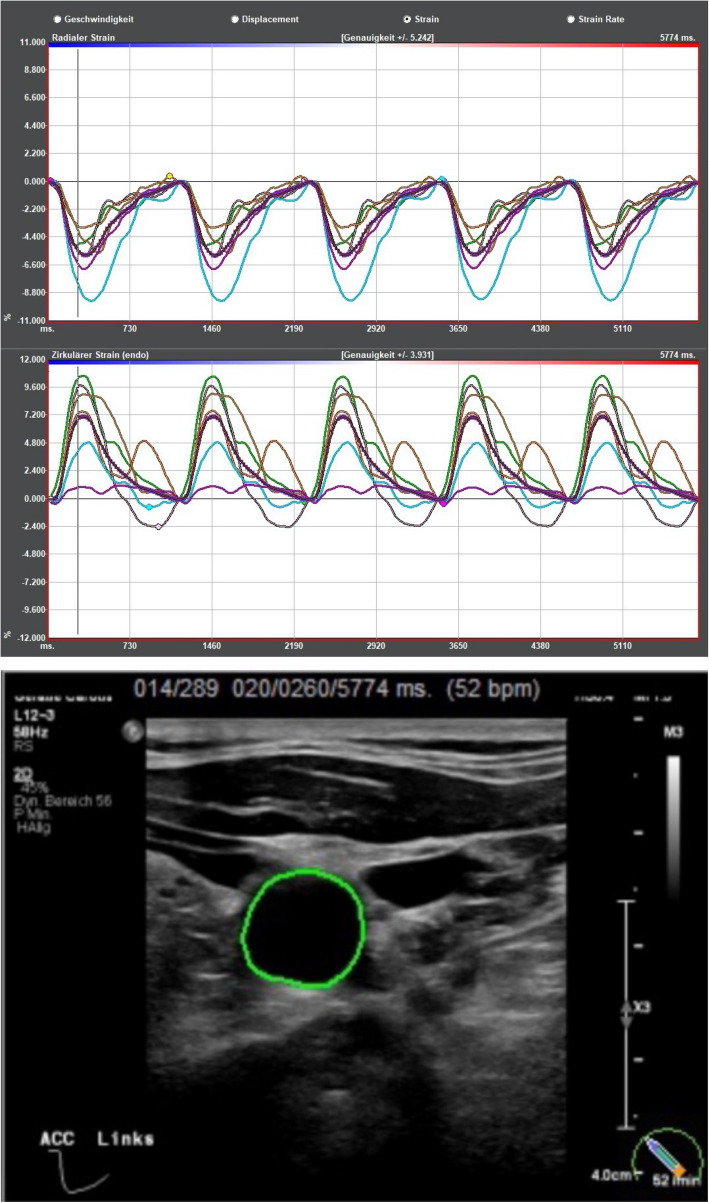The image size is (709, 1203).
Task: Select the Strain radio button
Action: coord(407,19)
